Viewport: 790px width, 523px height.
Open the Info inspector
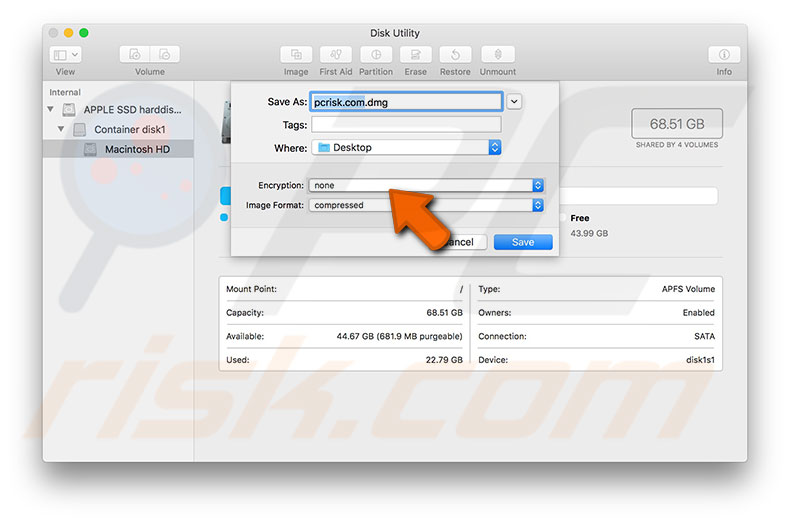tap(724, 54)
